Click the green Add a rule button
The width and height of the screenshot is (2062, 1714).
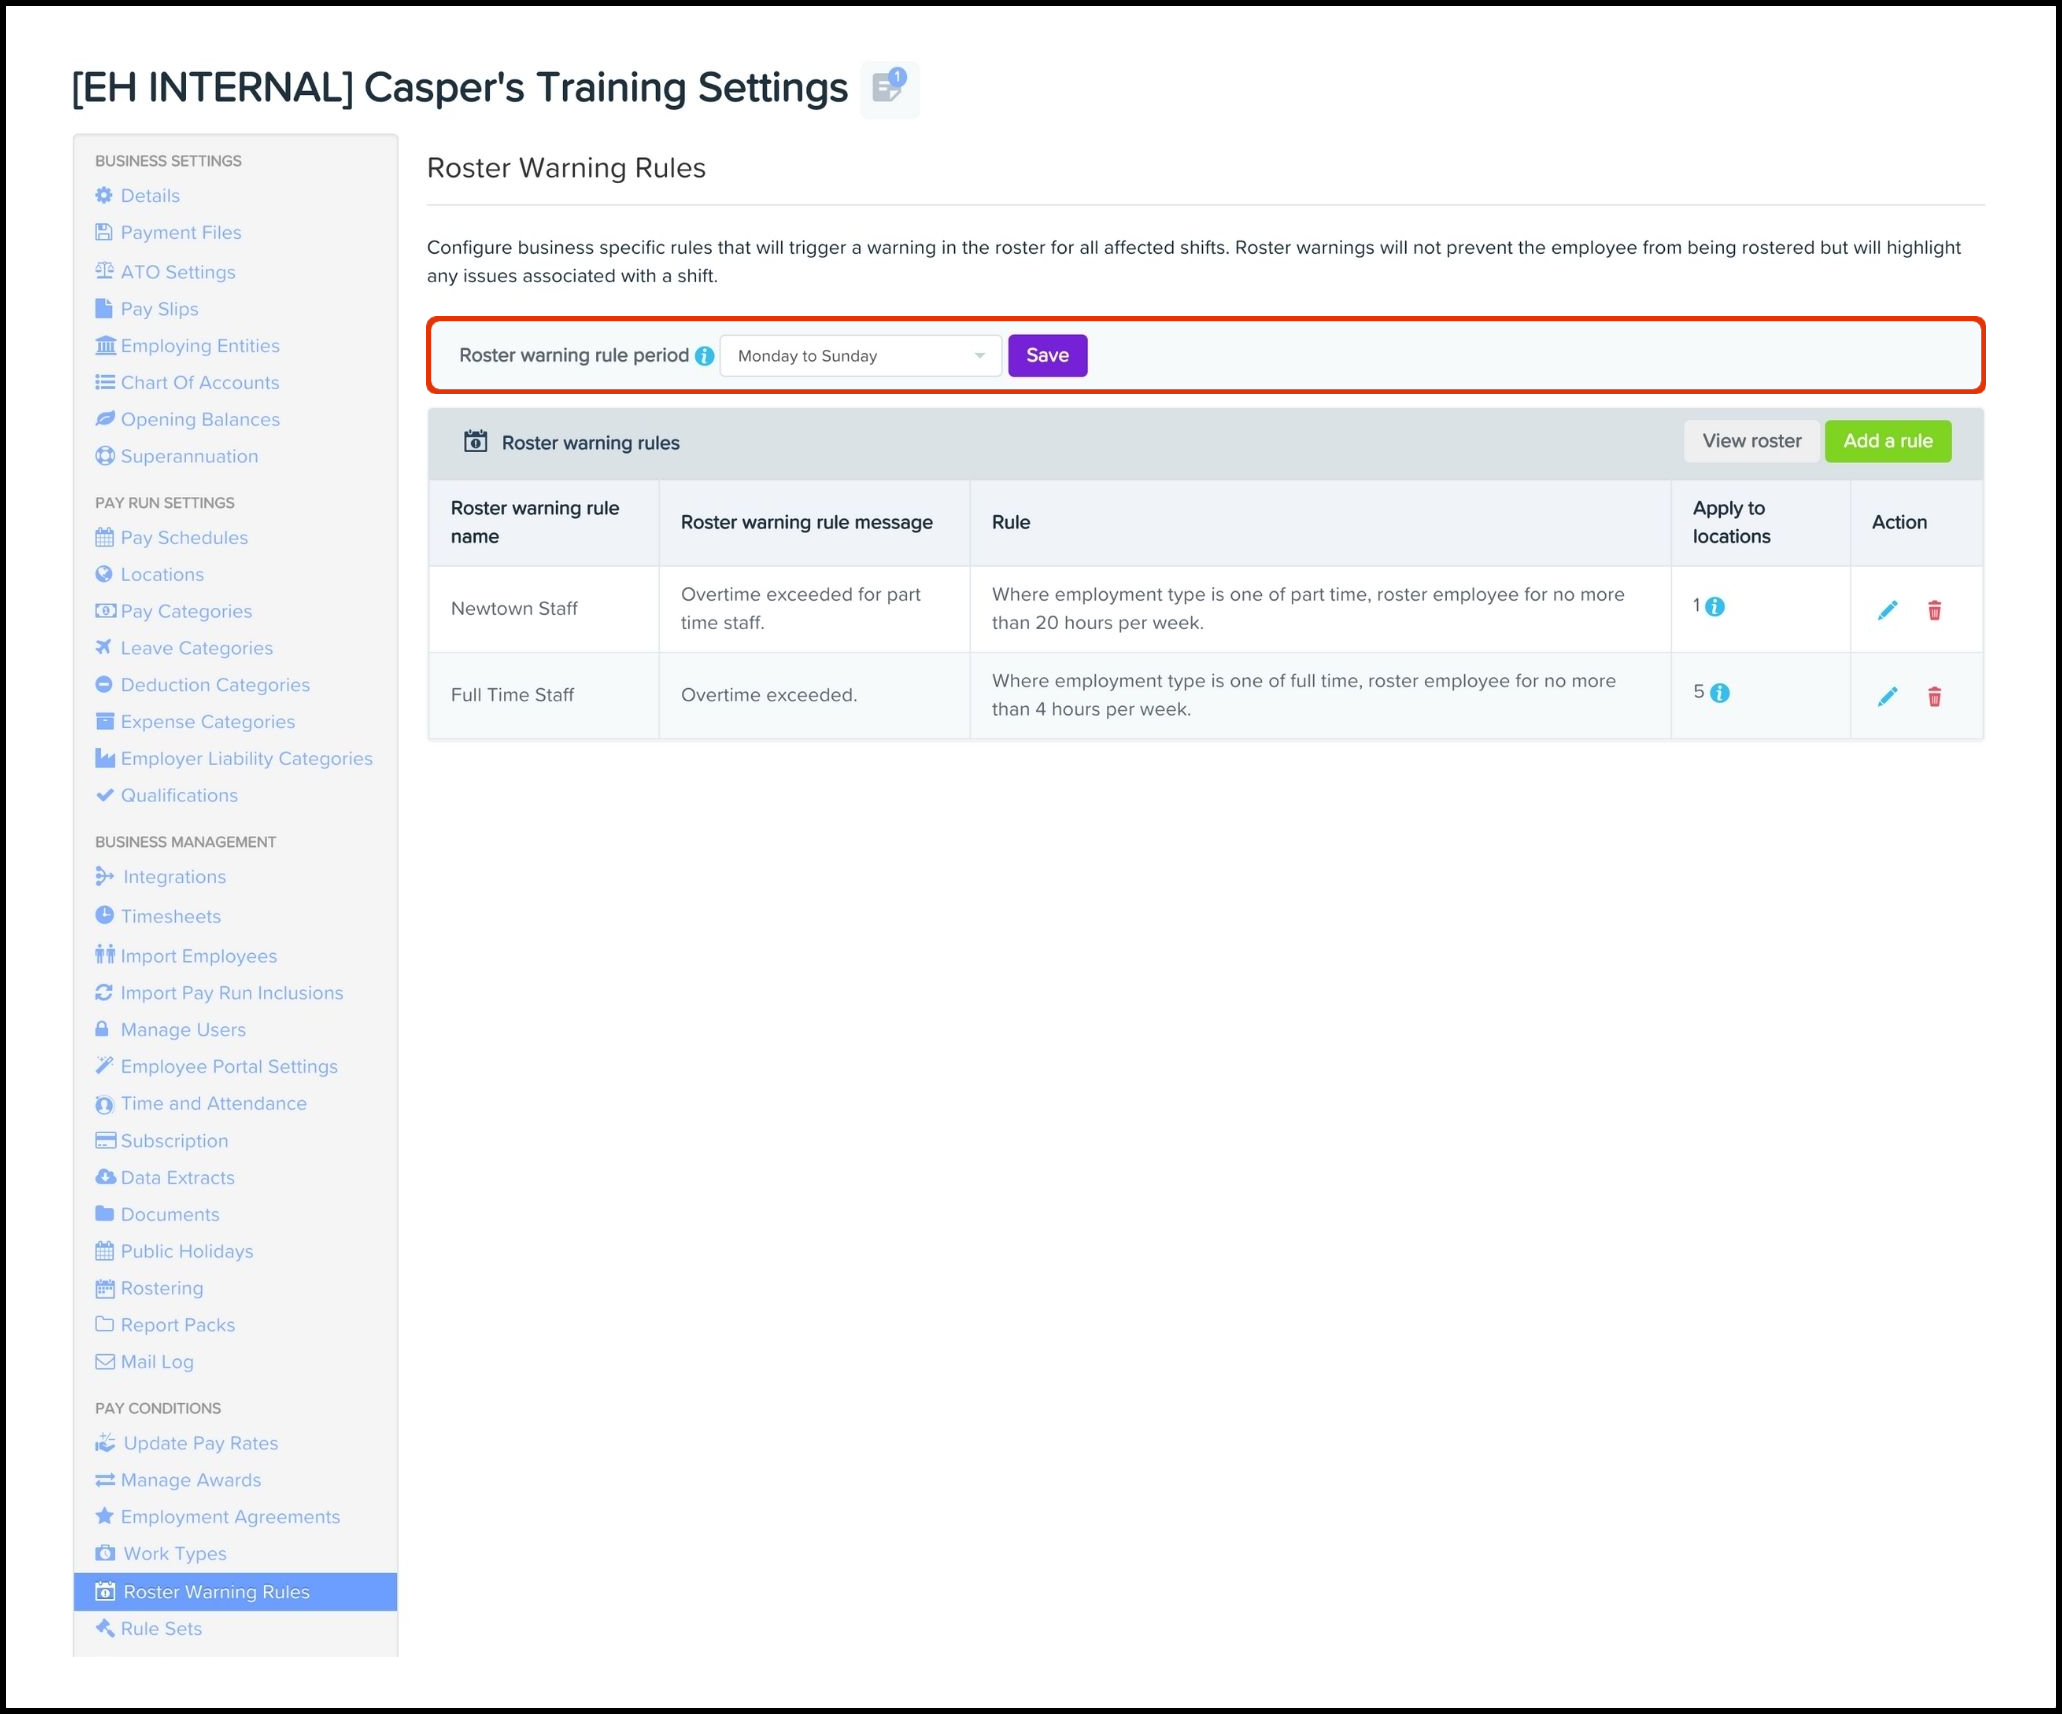(1887, 441)
